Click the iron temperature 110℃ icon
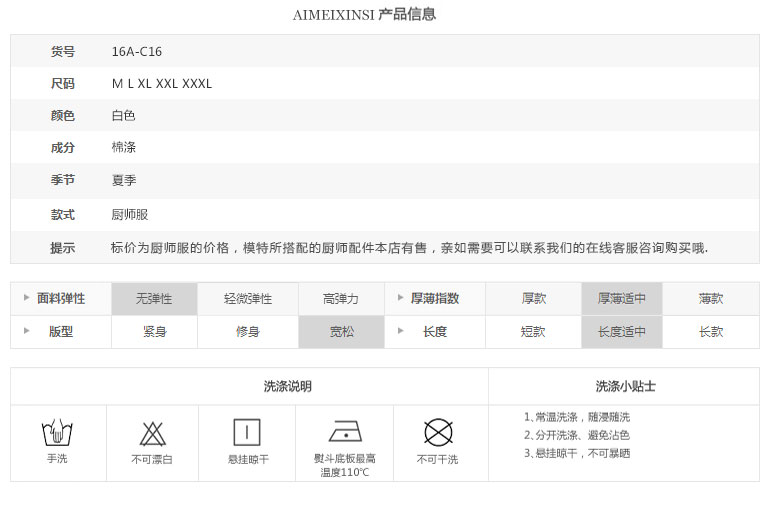Screen dimensions: 780x505 coord(345,431)
